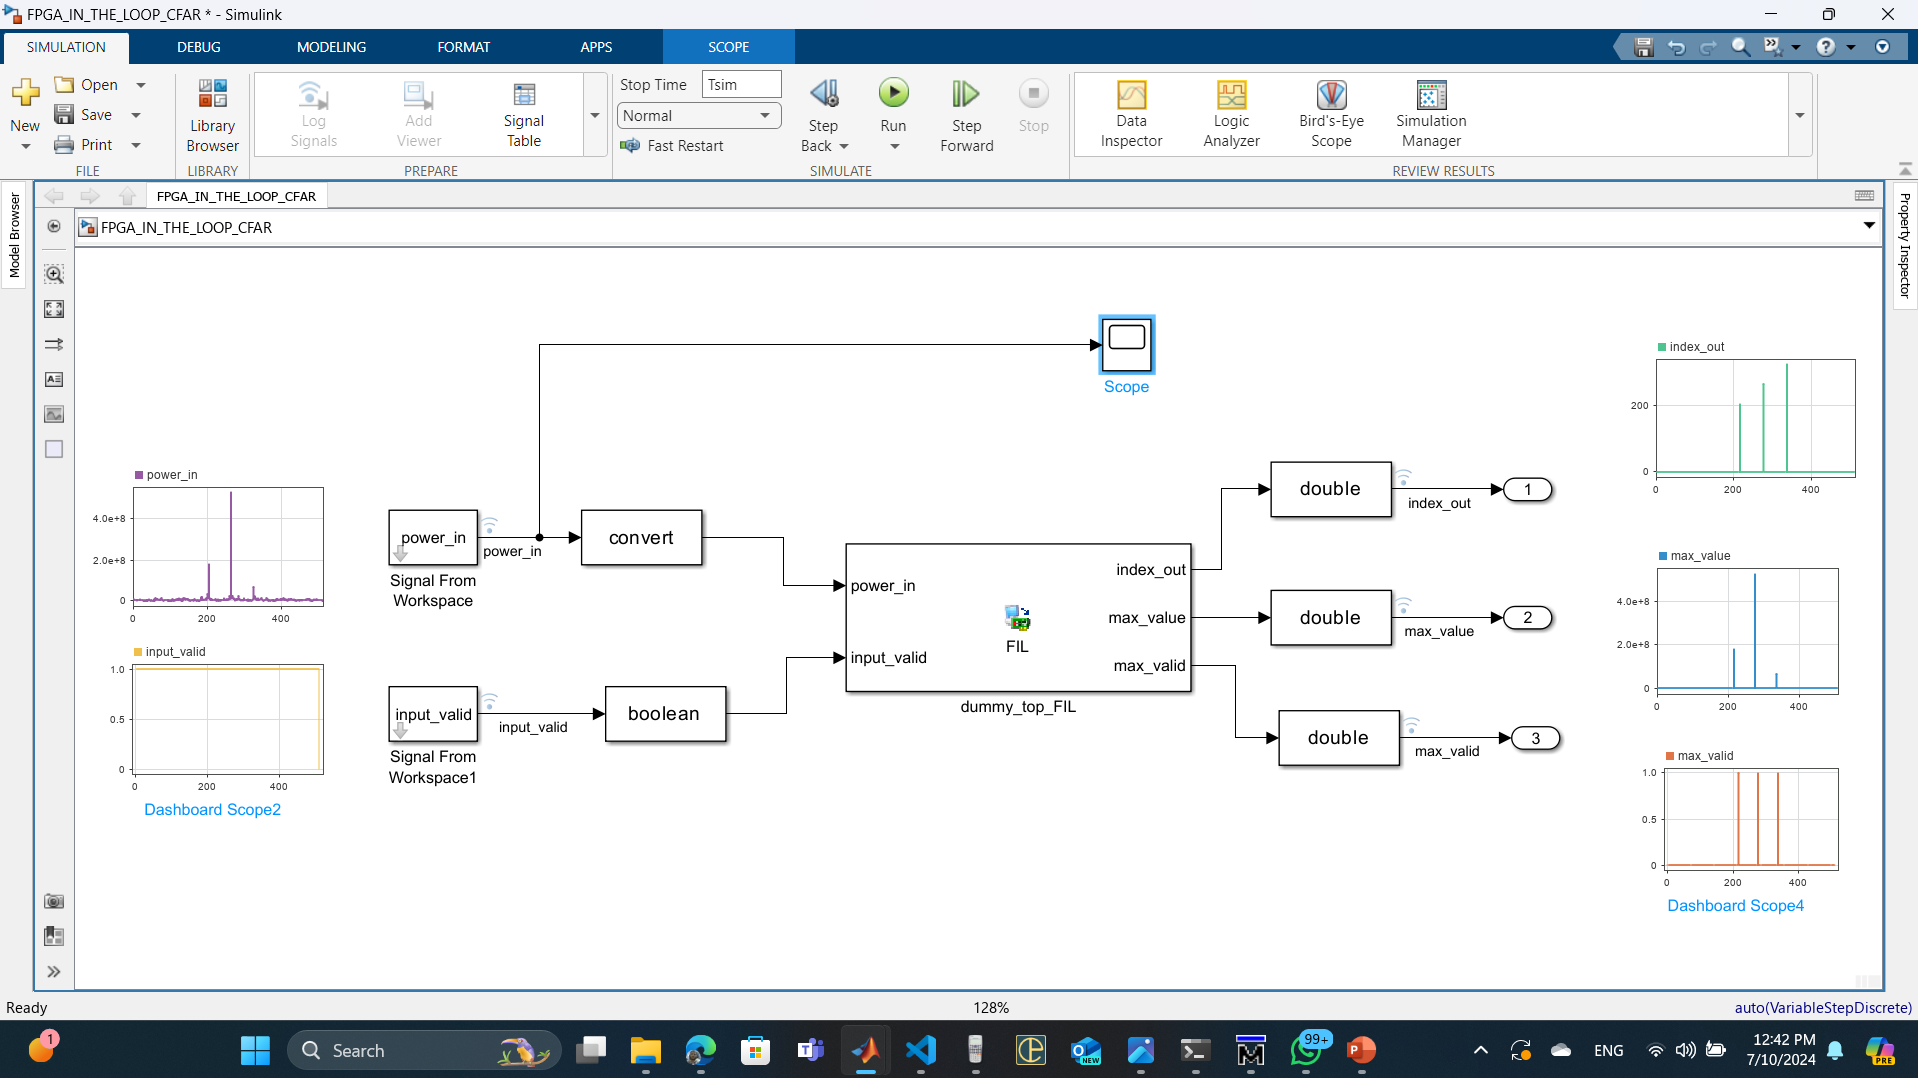Expand the Open dropdown arrow

pos(141,85)
